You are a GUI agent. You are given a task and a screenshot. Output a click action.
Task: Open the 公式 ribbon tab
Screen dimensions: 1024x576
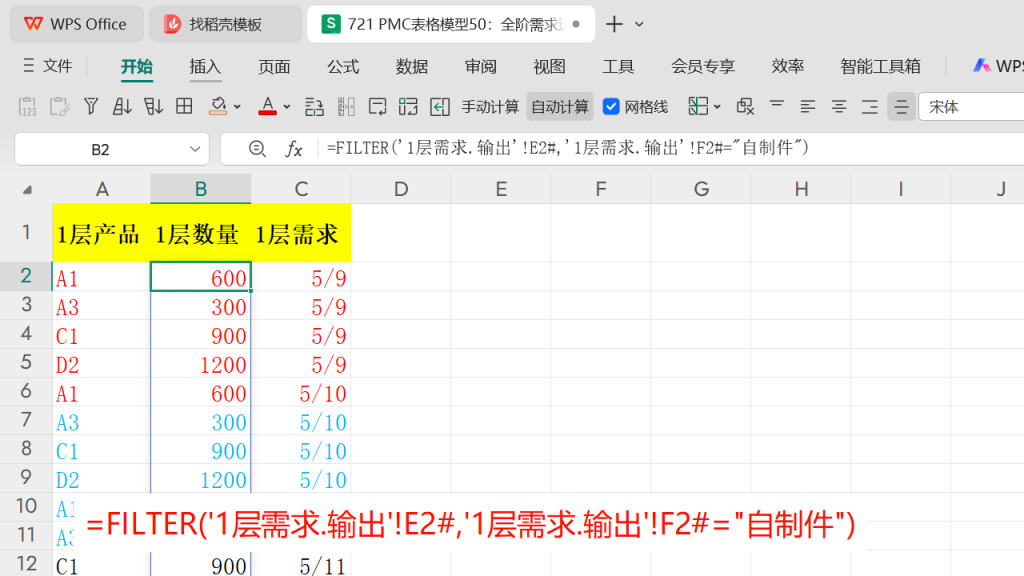[343, 67]
